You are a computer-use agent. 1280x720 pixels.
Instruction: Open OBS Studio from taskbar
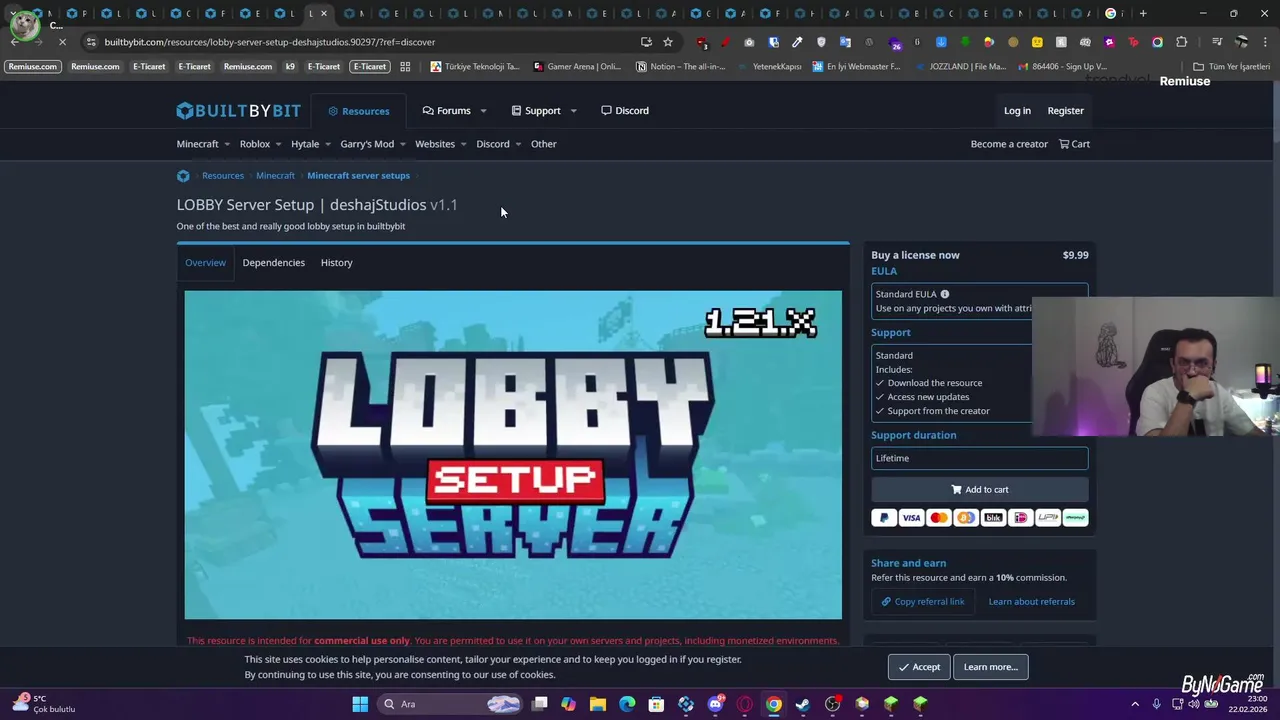pyautogui.click(x=832, y=704)
